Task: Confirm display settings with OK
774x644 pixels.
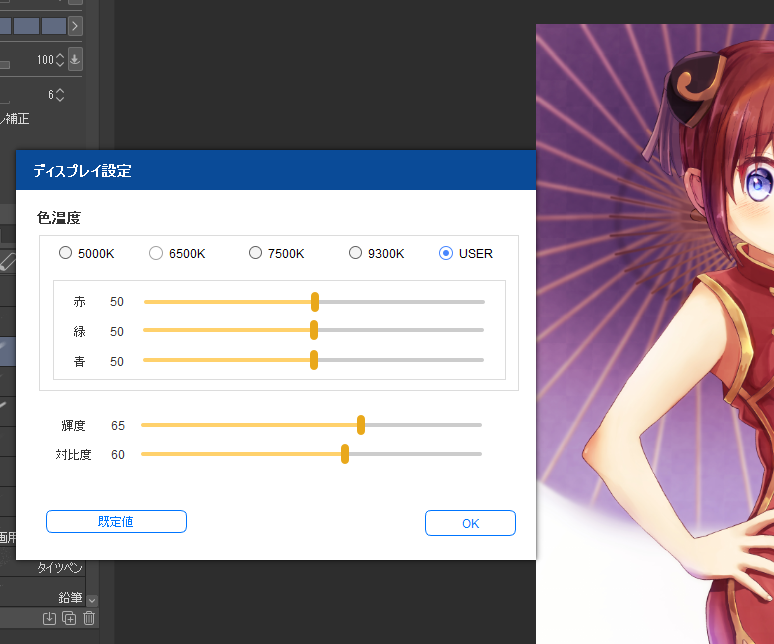Action: (x=470, y=523)
